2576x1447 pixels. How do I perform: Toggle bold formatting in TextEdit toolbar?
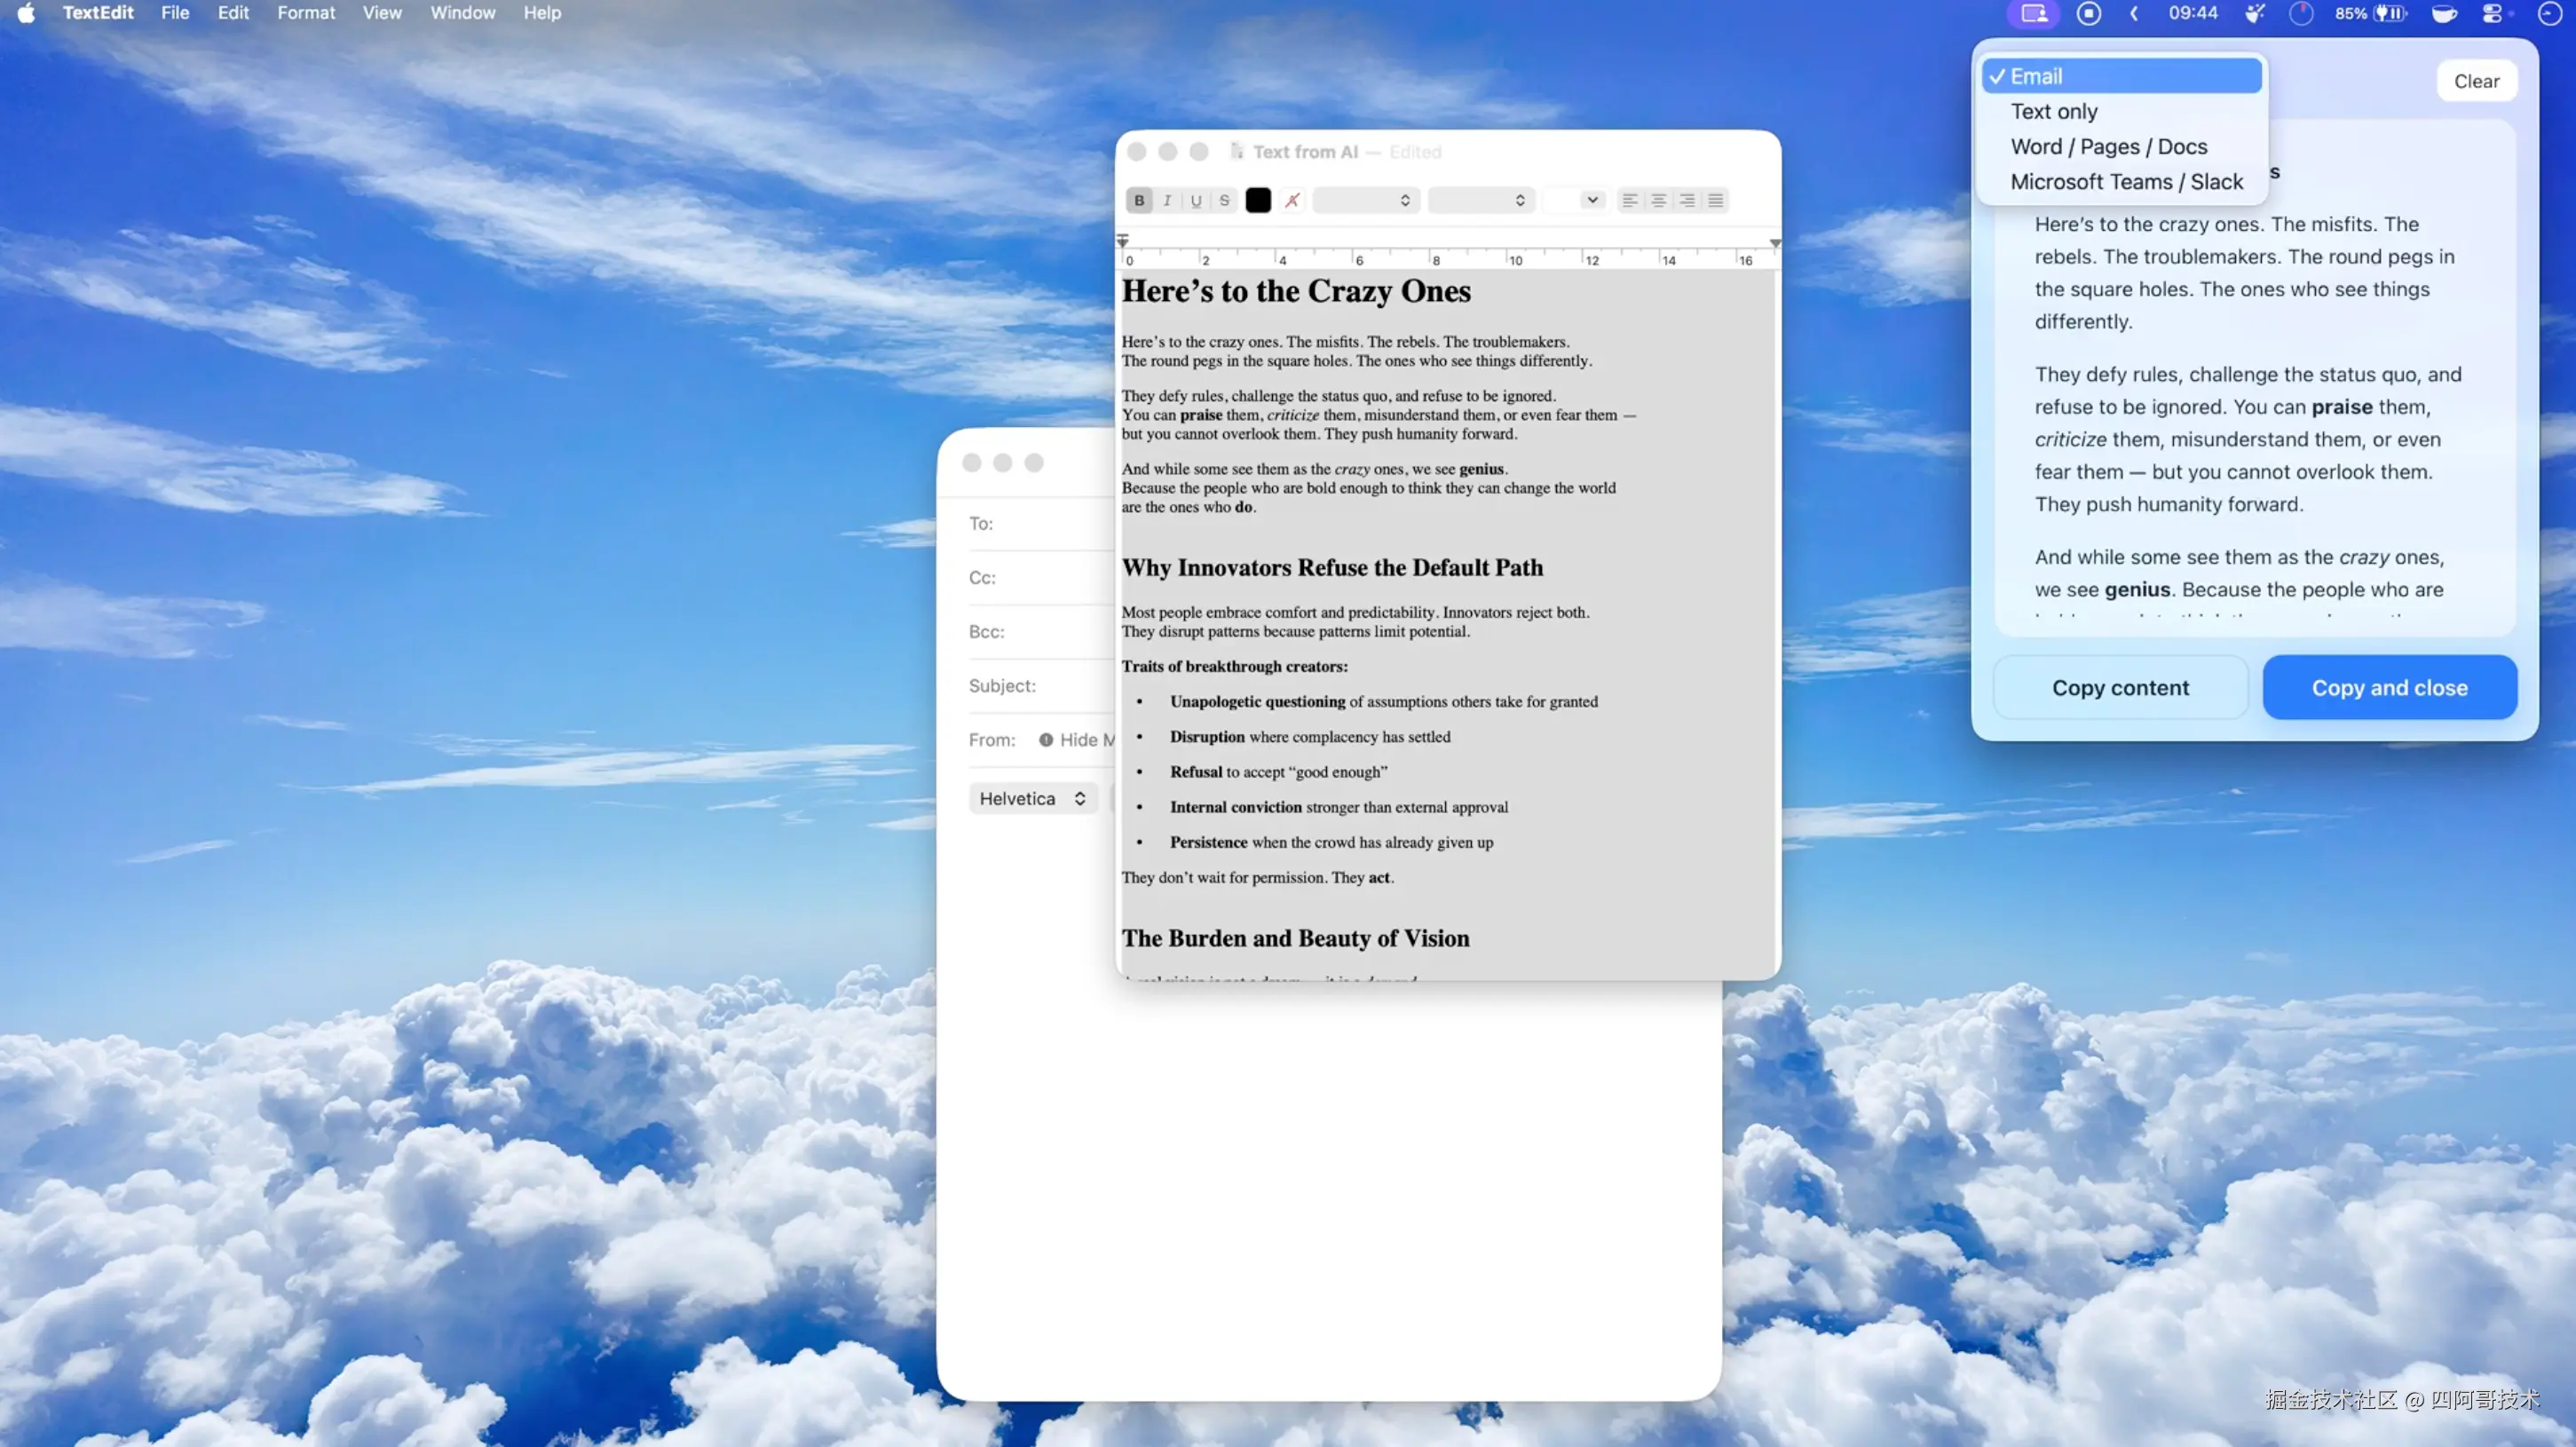tap(1139, 200)
